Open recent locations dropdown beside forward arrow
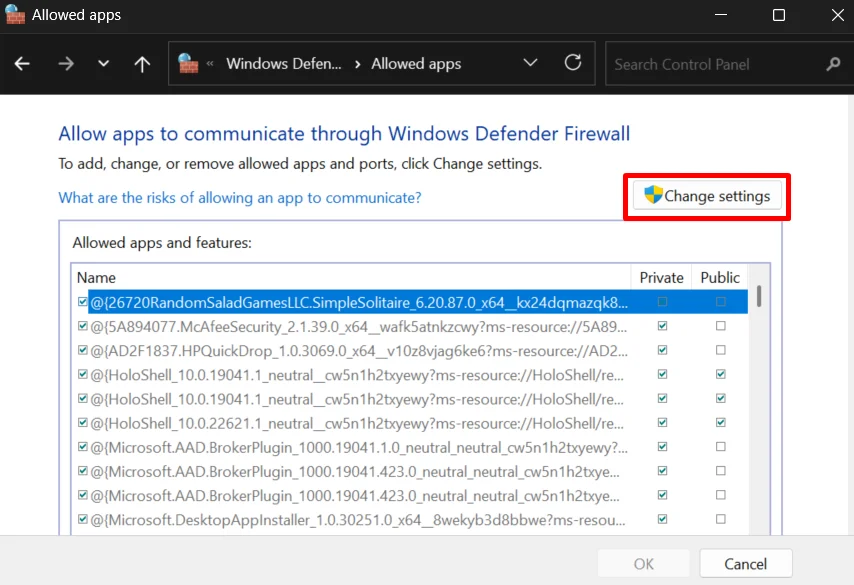Image resolution: width=854 pixels, height=585 pixels. 103,63
